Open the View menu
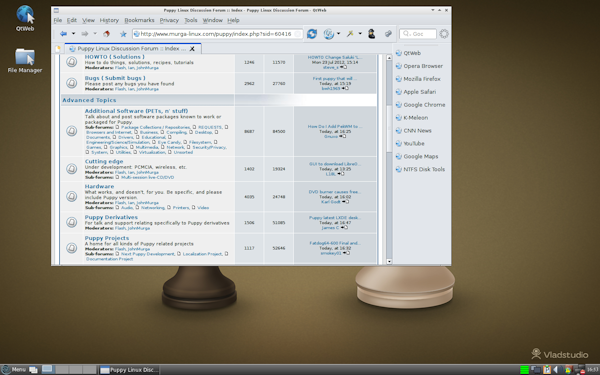600x375 pixels. [88, 20]
